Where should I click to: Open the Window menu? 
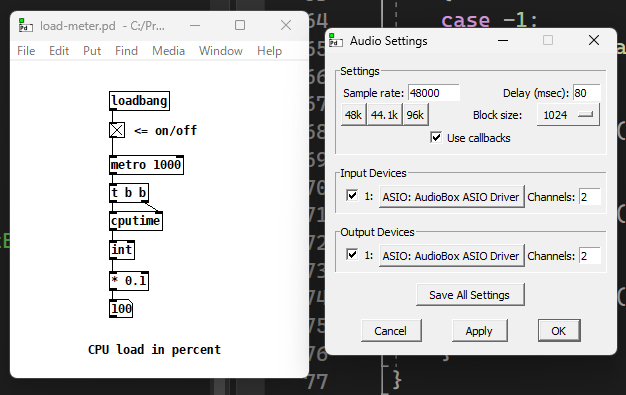pos(221,51)
